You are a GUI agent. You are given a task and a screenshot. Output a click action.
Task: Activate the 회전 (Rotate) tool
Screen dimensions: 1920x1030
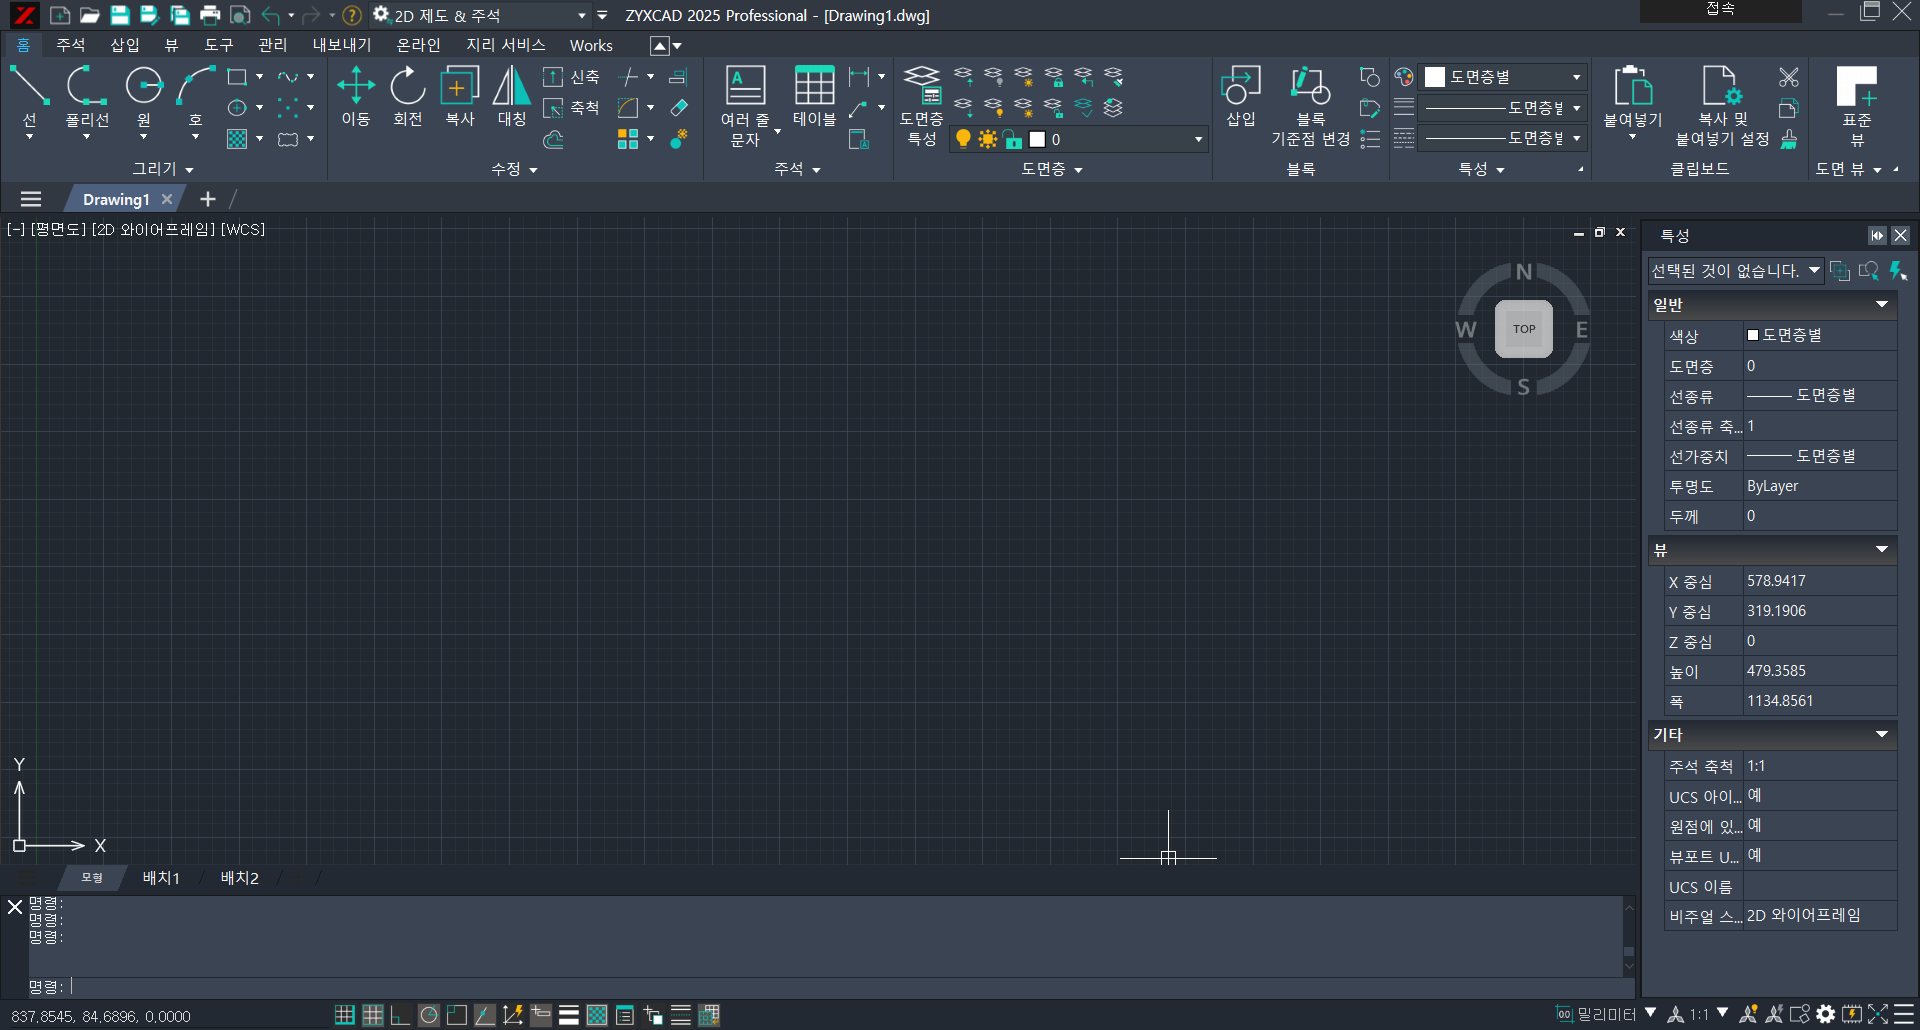click(408, 96)
